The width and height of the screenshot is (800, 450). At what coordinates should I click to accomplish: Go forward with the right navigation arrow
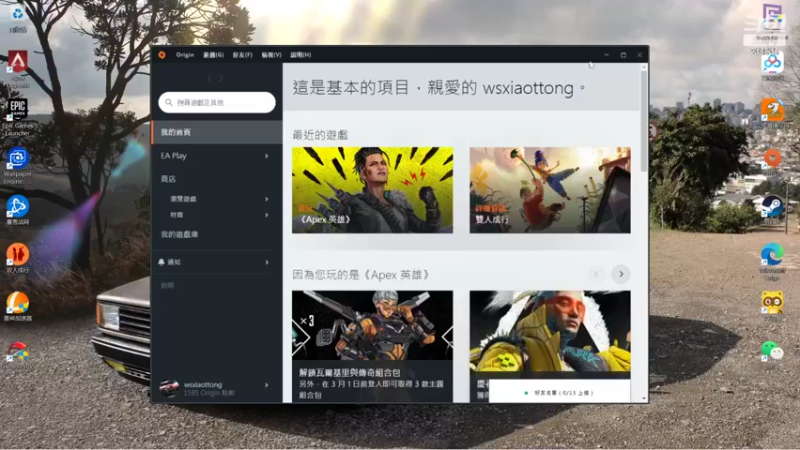(x=221, y=78)
